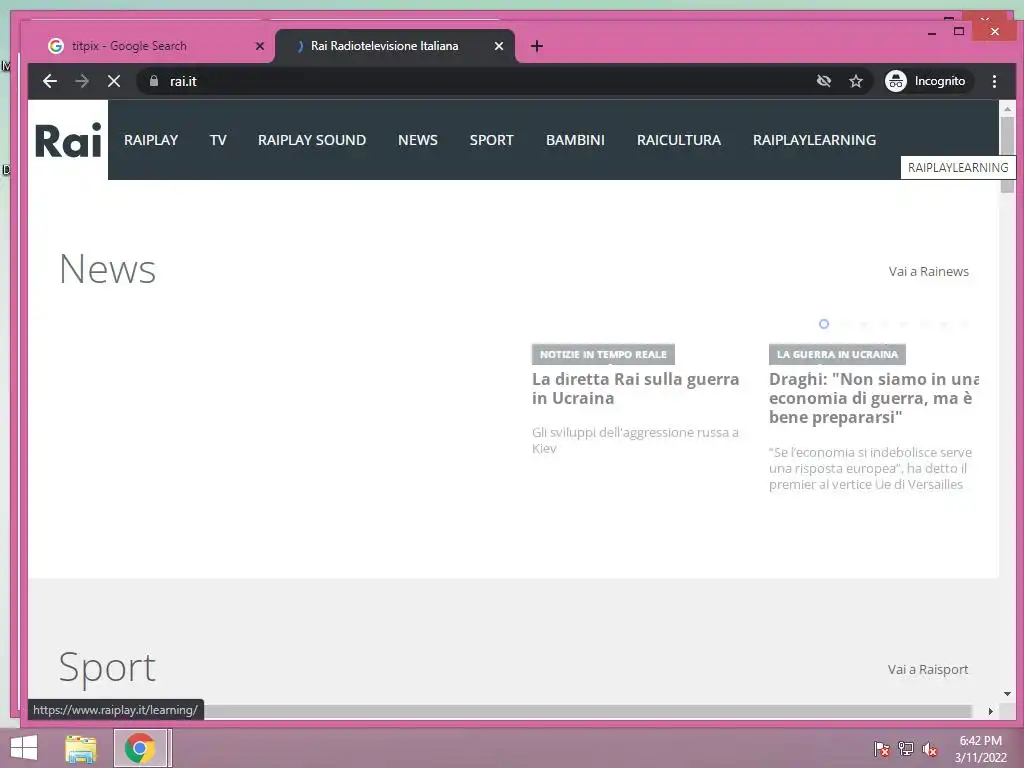Switch to titpix - Google Search tab
Screen dimensions: 1024x768
(148, 46)
